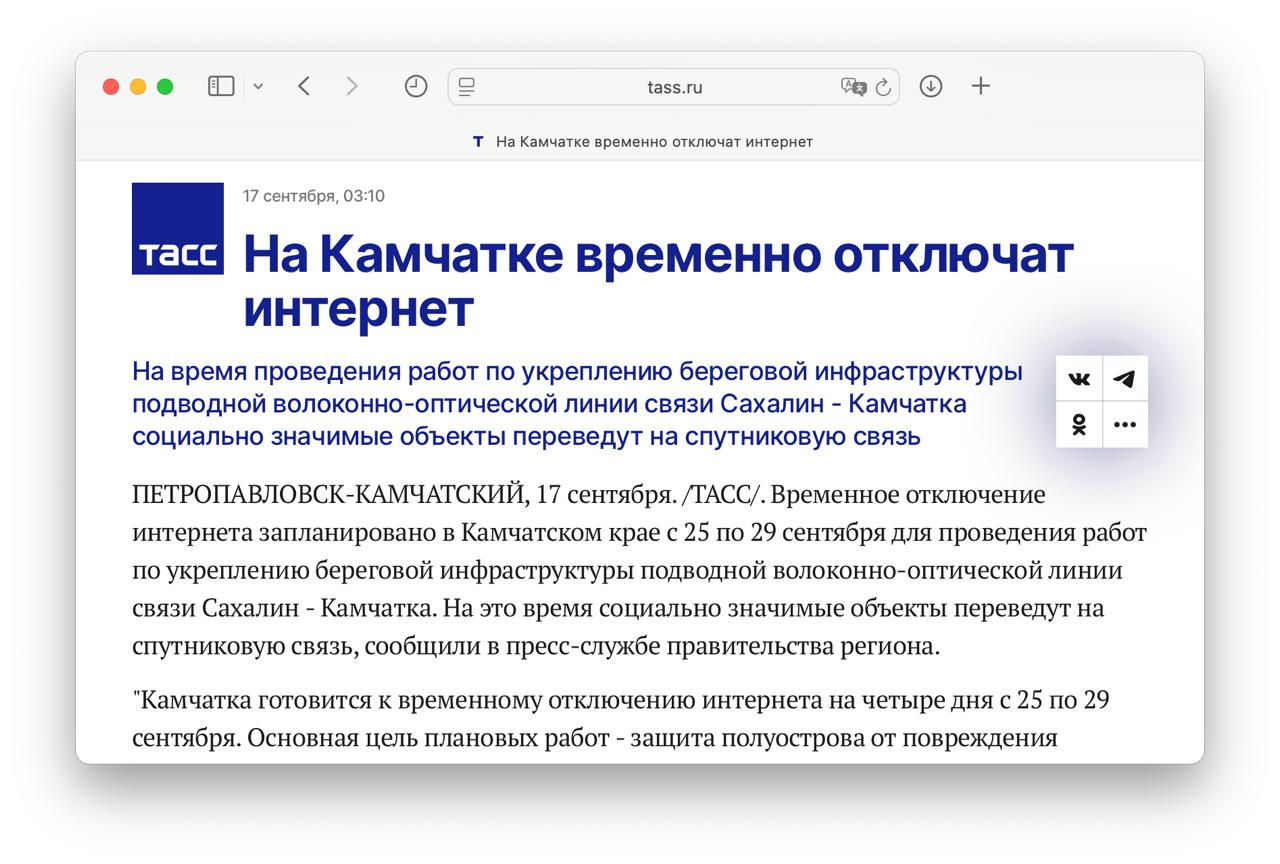The image size is (1280, 864).
Task: Open the sidebar options chevron
Action: click(x=258, y=86)
